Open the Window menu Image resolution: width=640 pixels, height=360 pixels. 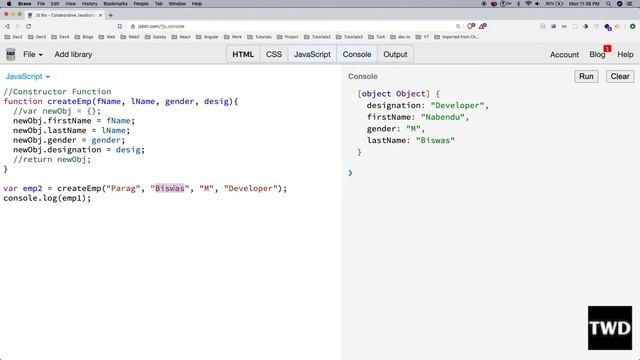pos(177,4)
